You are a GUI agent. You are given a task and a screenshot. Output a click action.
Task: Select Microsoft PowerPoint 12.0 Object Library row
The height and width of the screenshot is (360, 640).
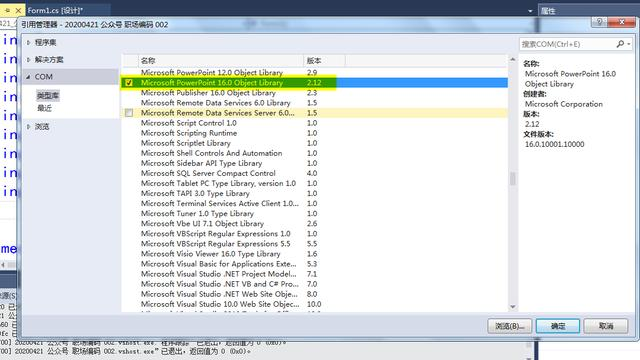coord(314,73)
